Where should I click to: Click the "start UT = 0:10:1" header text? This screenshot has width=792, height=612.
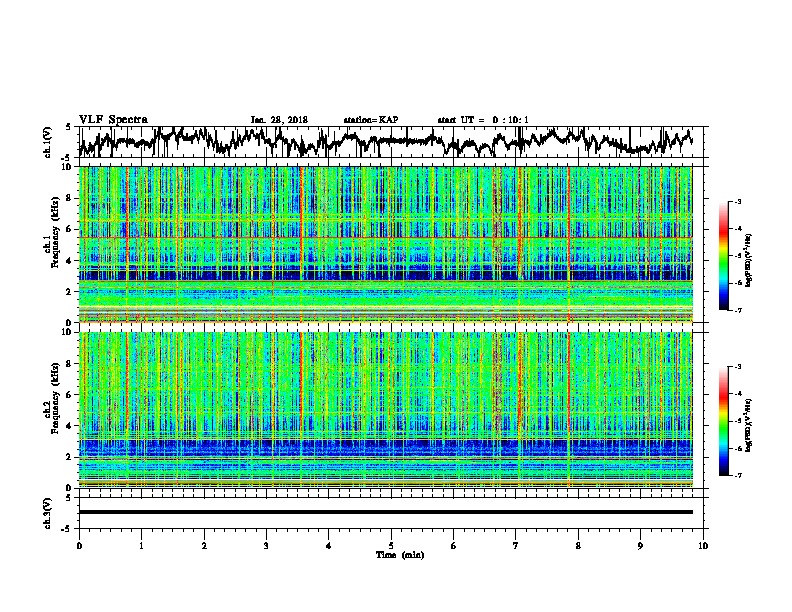tap(483, 120)
